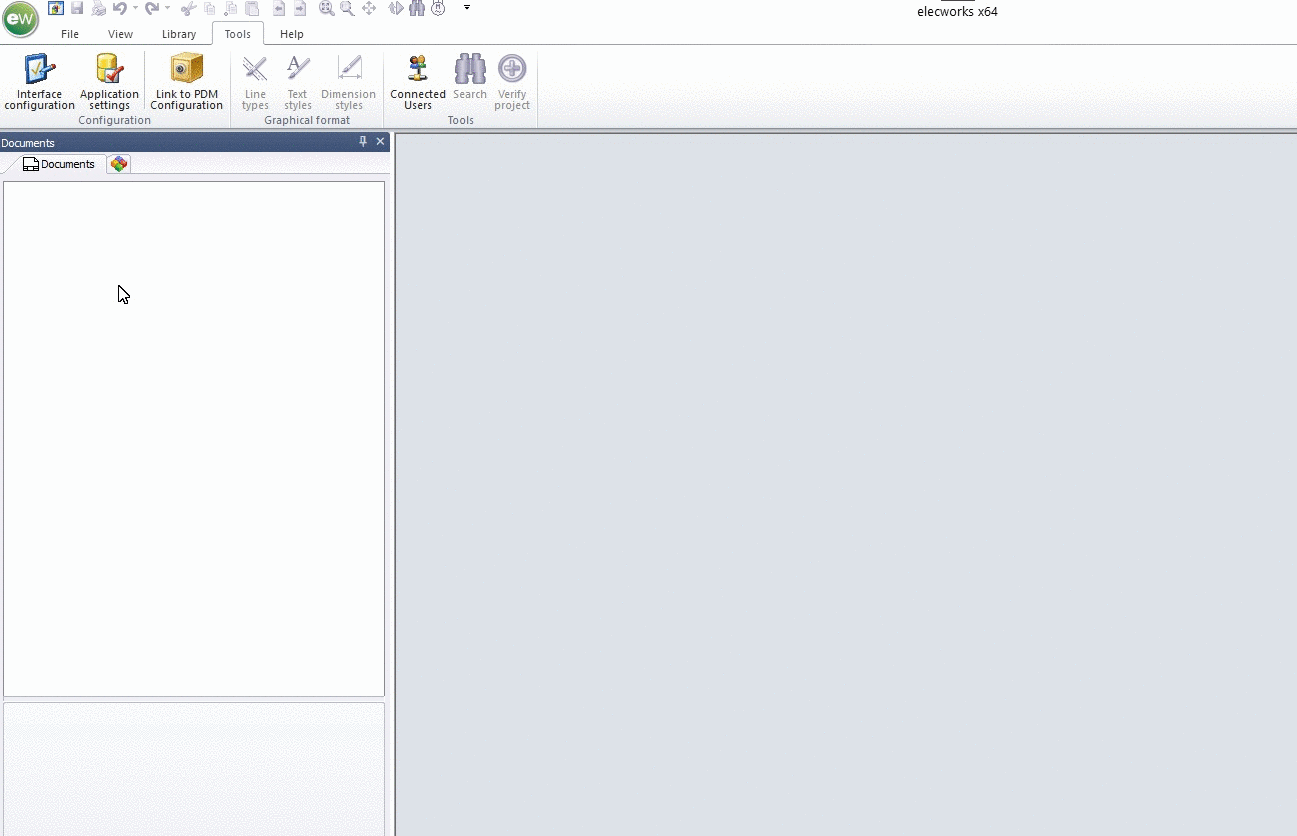Click the Copy icon in quick access toolbar
The image size is (1297, 836).
click(210, 8)
